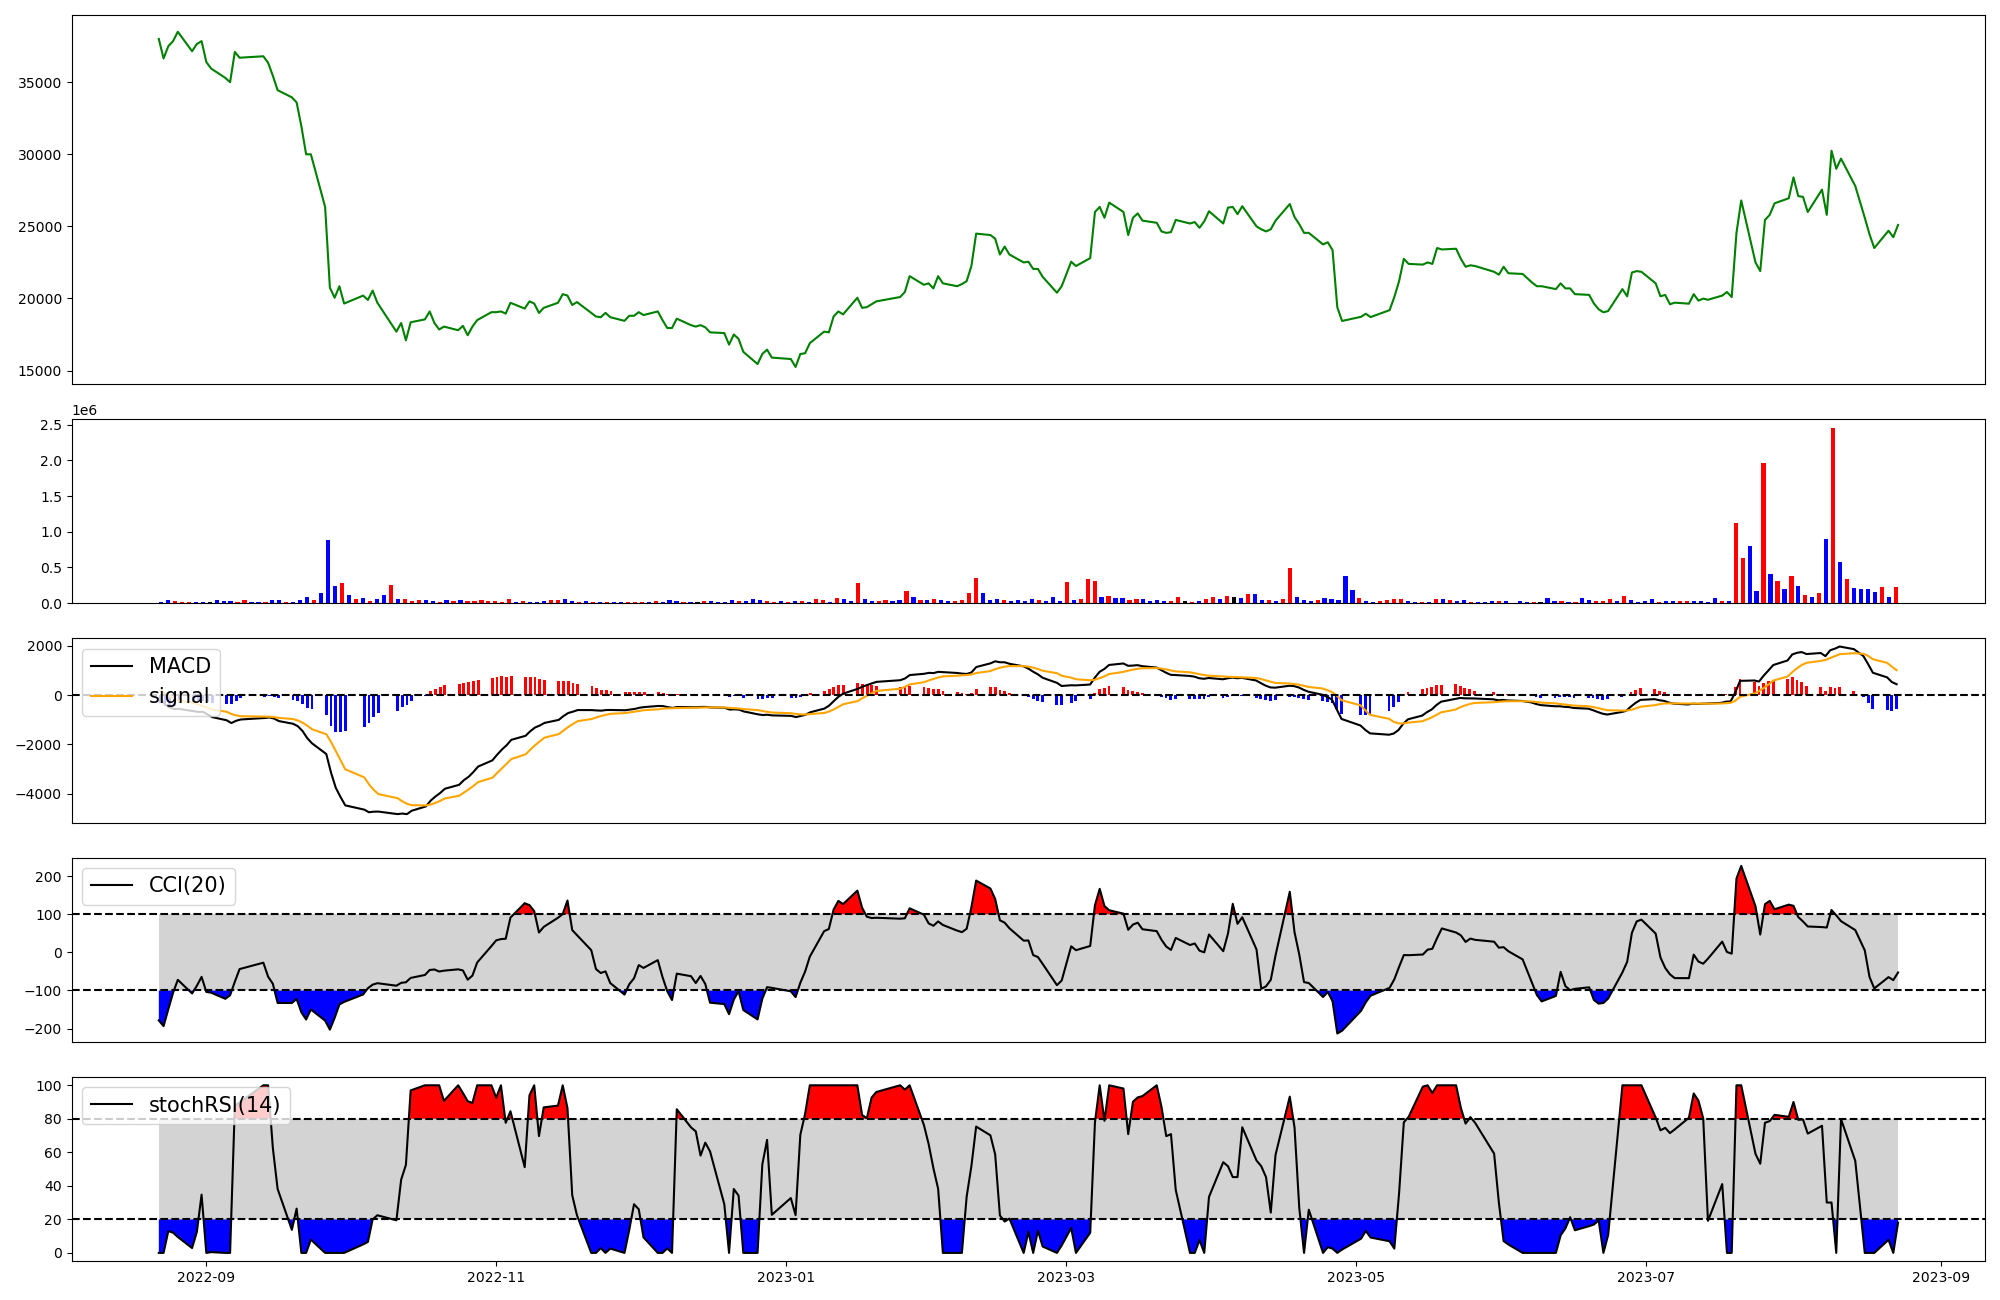Viewport: 2000px width, 1300px height.
Task: Click the 2022-09 x-axis date label
Action: click(x=206, y=1277)
